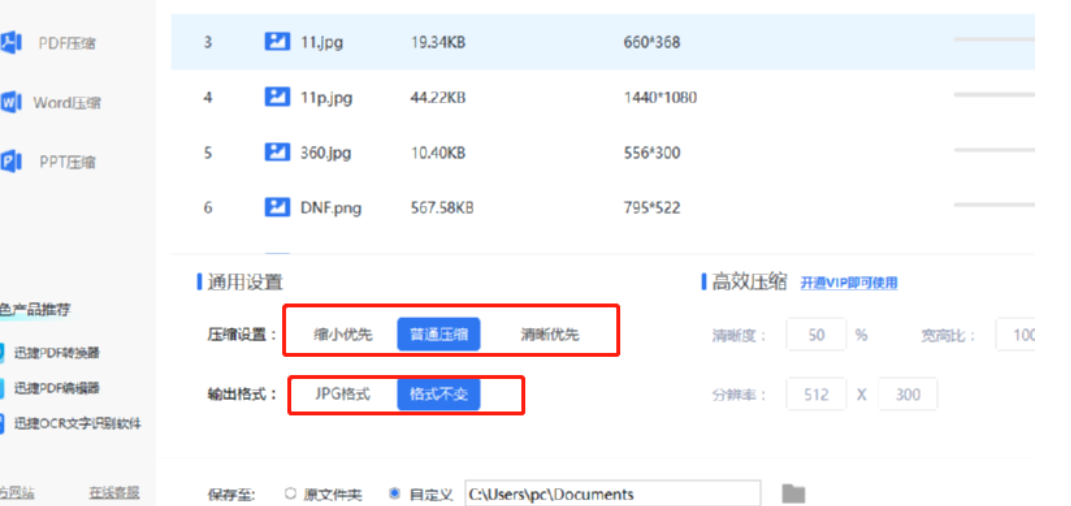Click file size 567.58KB
This screenshot has width=1071, height=506.
pyautogui.click(x=442, y=208)
